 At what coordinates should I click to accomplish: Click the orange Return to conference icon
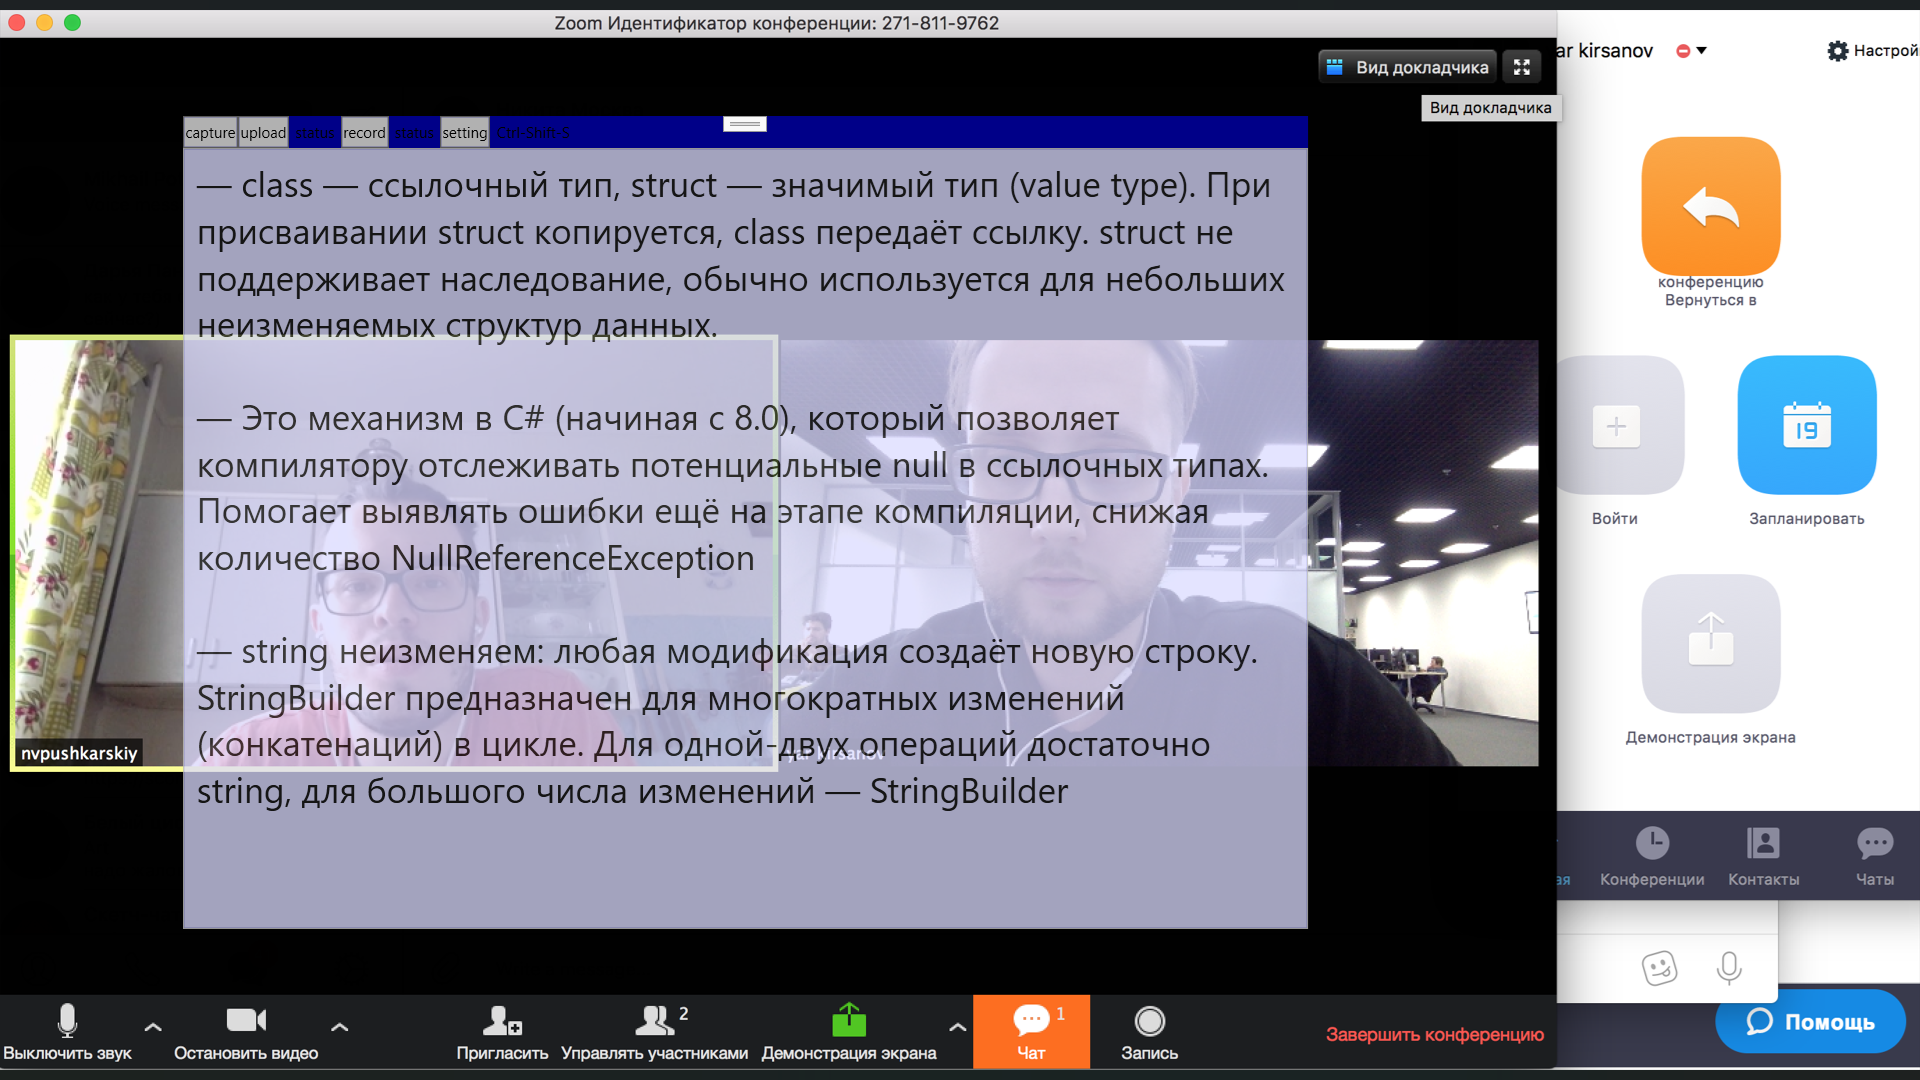pyautogui.click(x=1711, y=206)
